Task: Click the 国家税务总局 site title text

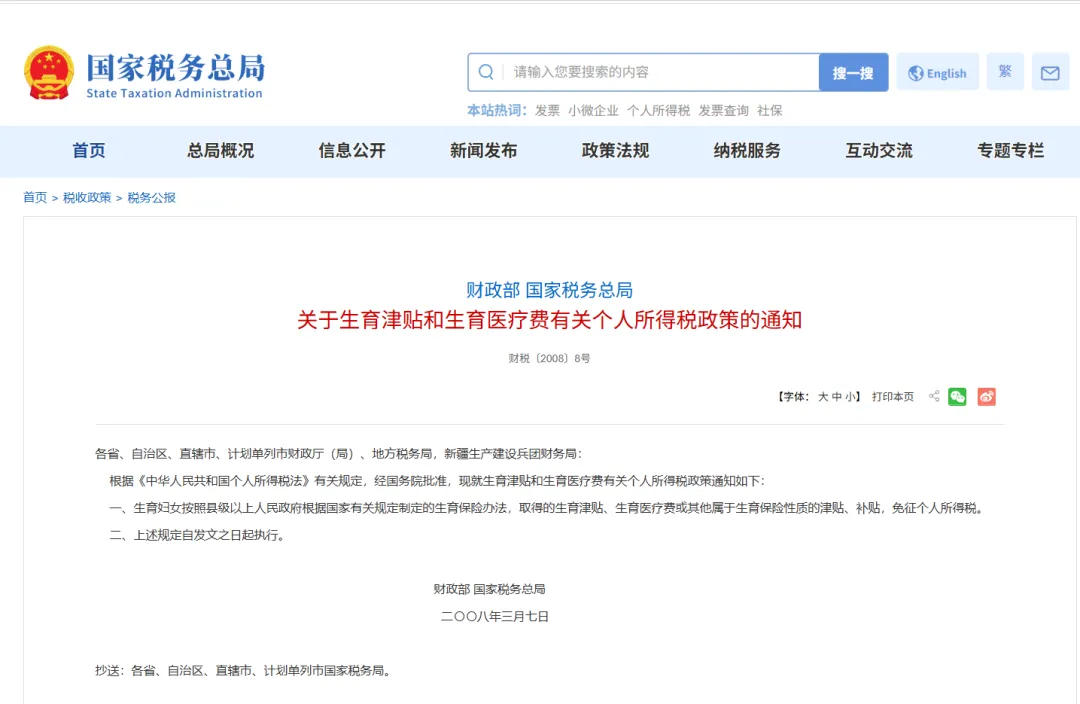Action: click(176, 67)
